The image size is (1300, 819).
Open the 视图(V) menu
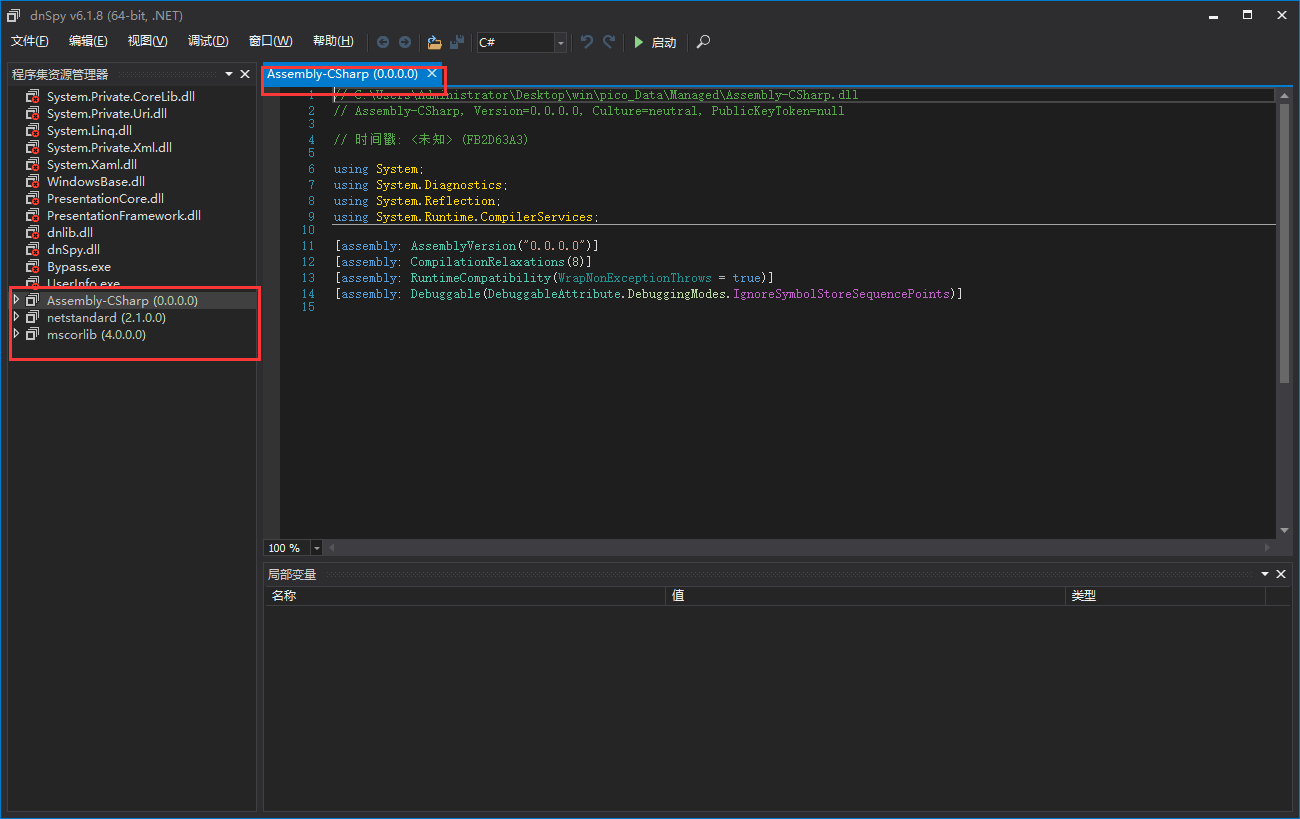point(148,41)
